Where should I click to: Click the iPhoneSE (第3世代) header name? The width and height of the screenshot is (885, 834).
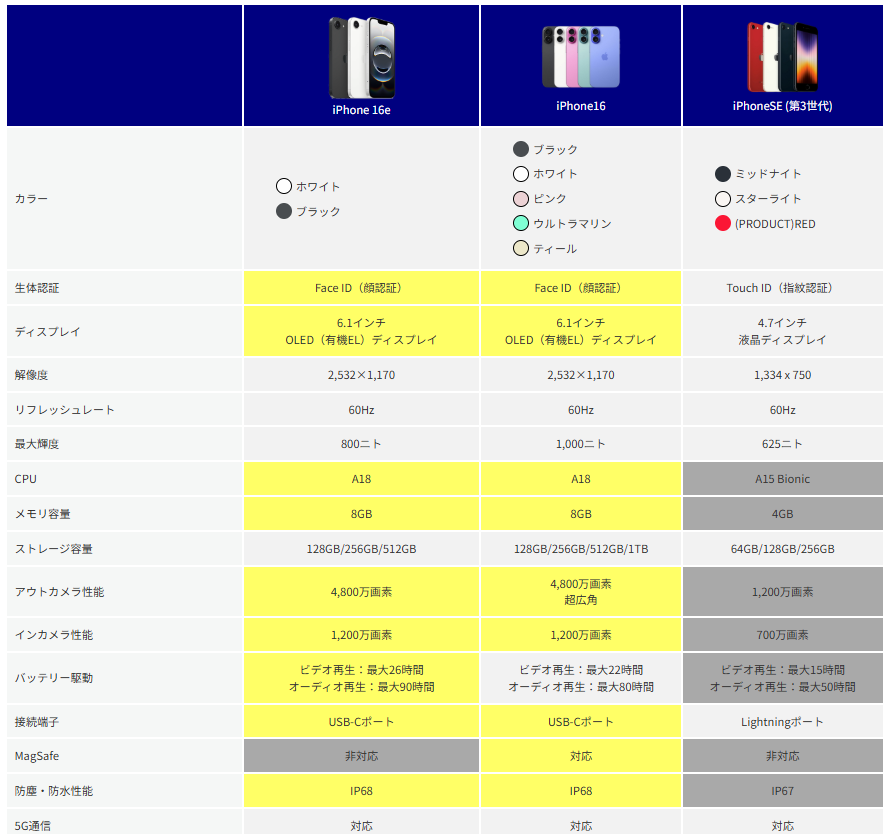coord(782,105)
